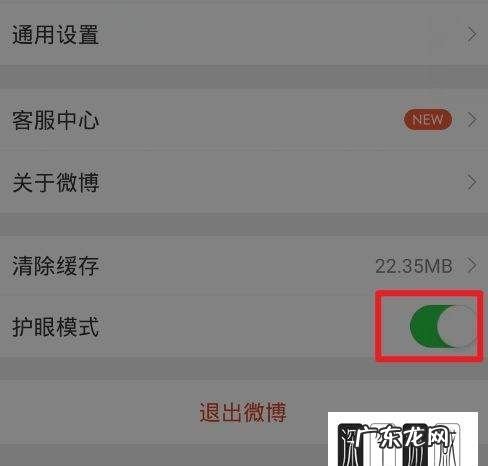Click the 广东龙网 watermark logo
The height and width of the screenshot is (466, 488).
point(403,439)
